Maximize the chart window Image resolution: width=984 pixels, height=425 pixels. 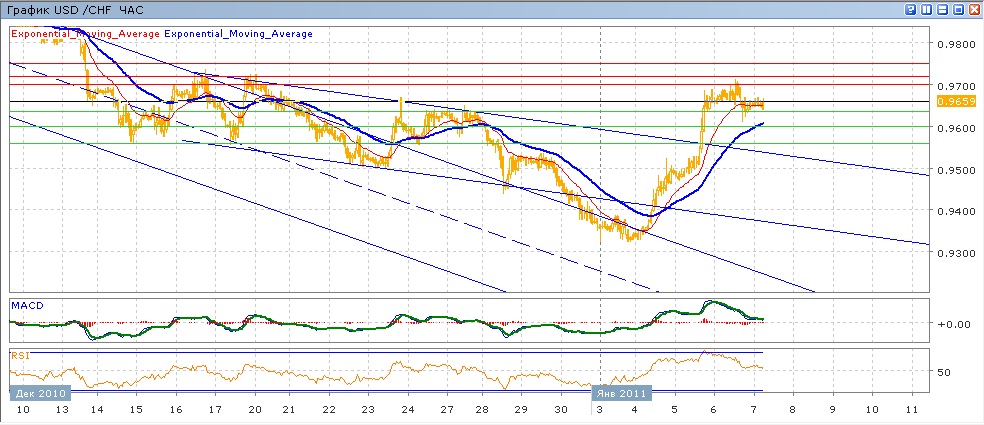pyautogui.click(x=958, y=9)
